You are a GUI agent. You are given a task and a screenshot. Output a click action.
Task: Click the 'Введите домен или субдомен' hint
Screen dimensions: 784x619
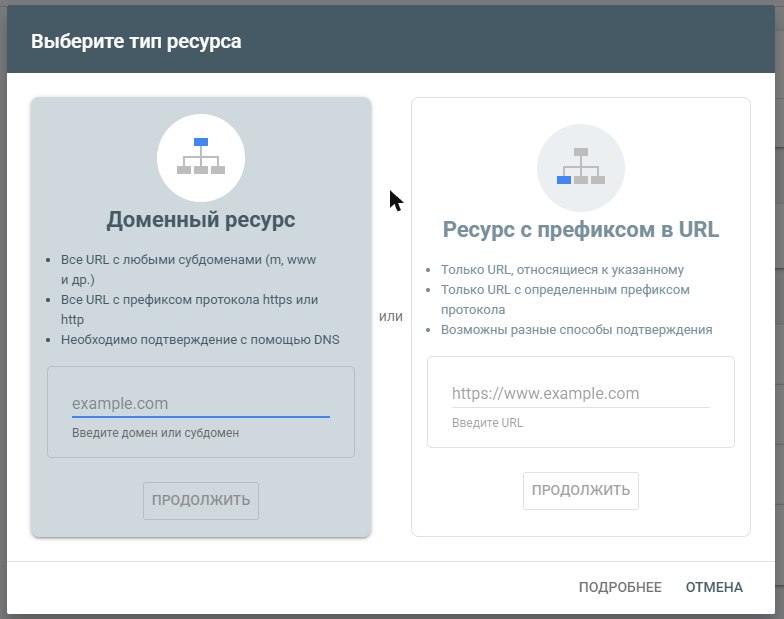(156, 433)
